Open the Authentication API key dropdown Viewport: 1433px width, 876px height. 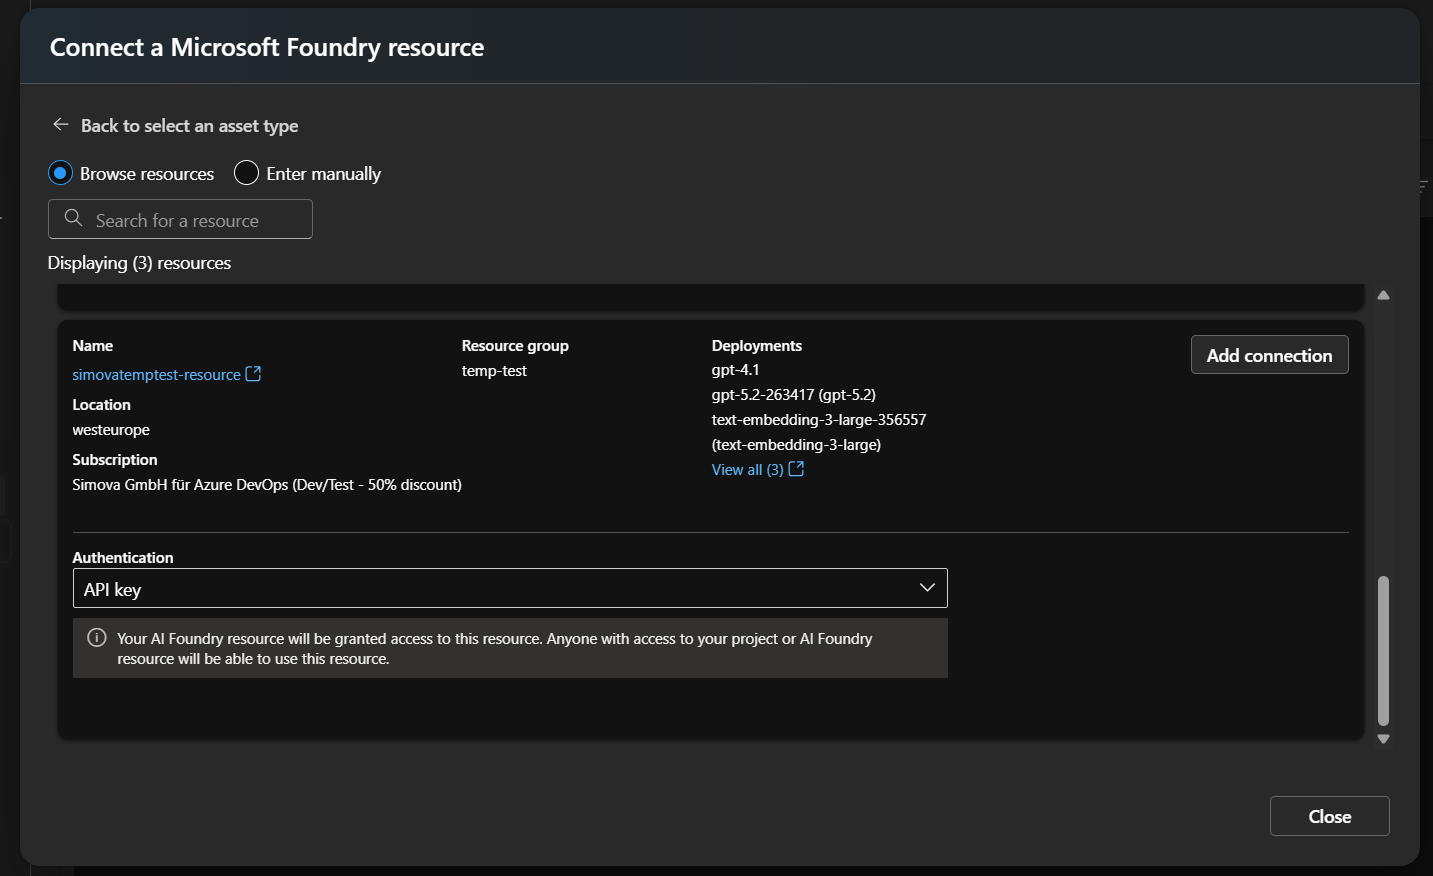click(x=510, y=588)
